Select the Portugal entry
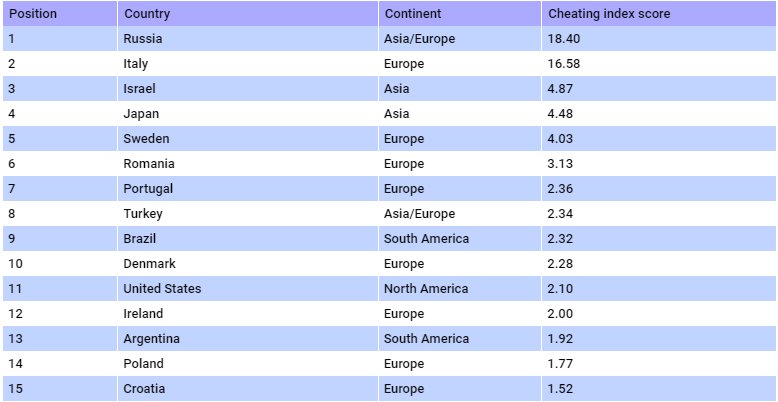Viewport: 778px width, 402px height. click(x=148, y=189)
